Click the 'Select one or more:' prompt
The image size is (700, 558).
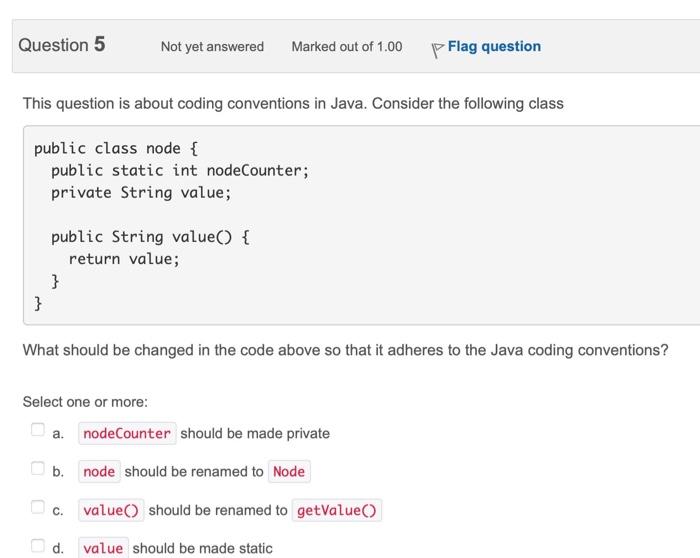tap(85, 401)
